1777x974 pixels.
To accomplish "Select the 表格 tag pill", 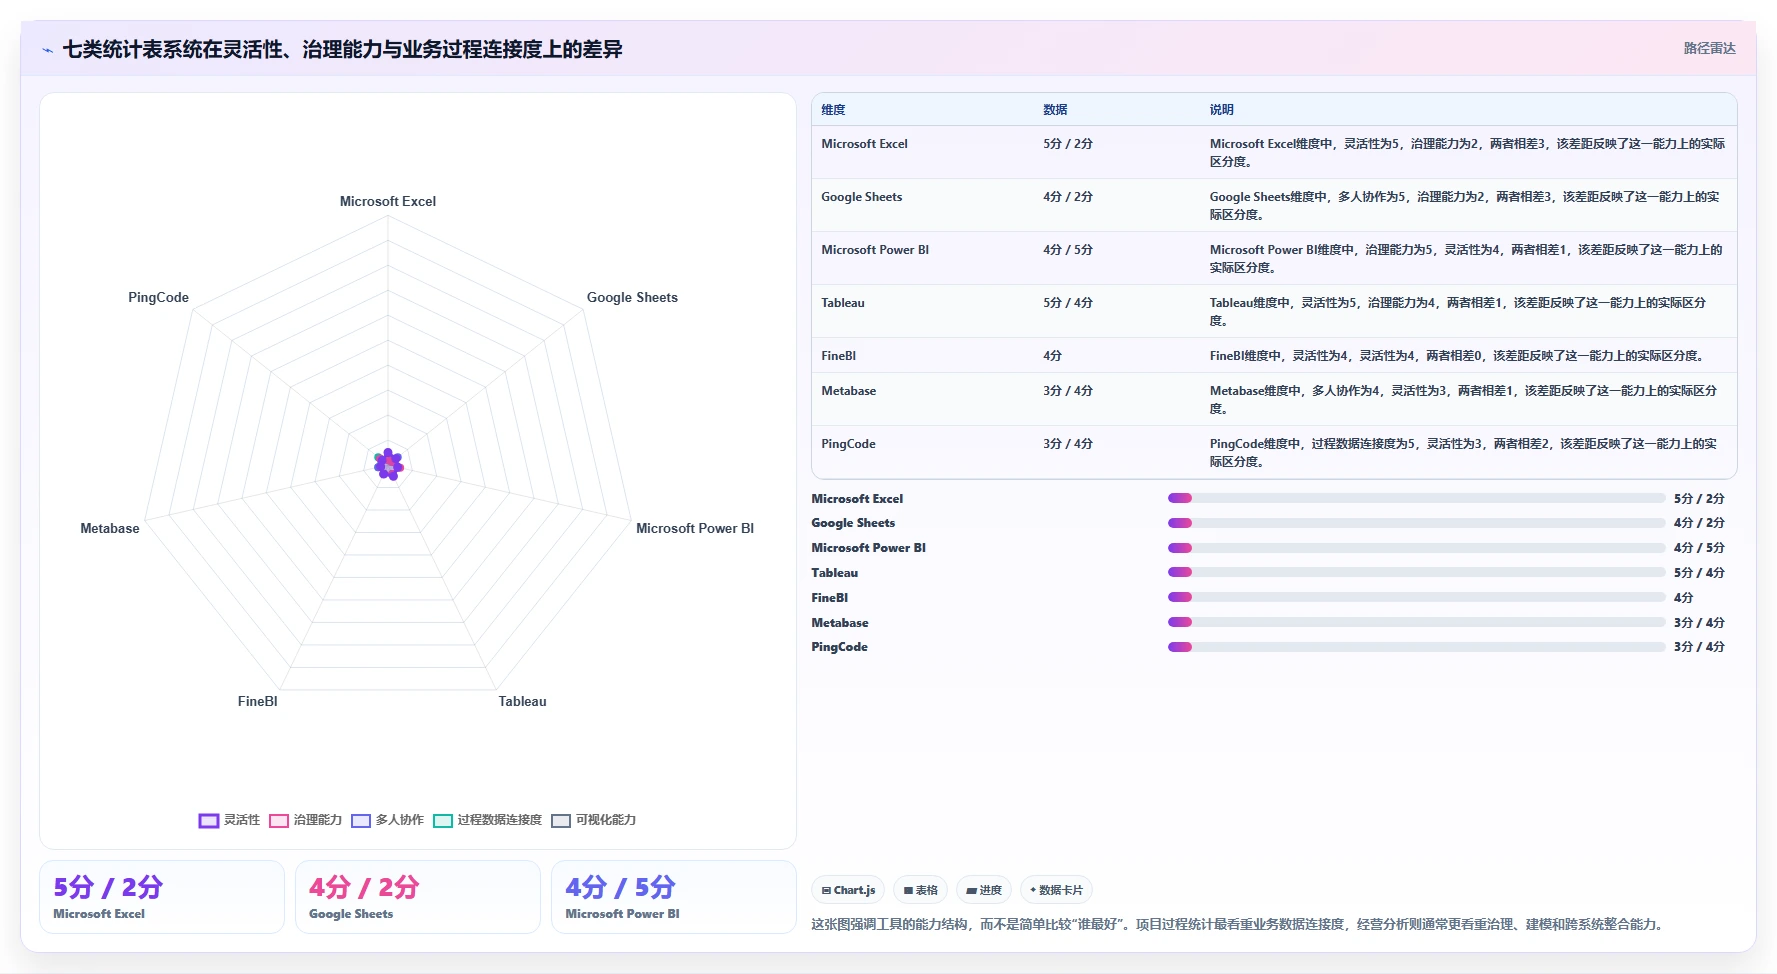I will coord(920,890).
